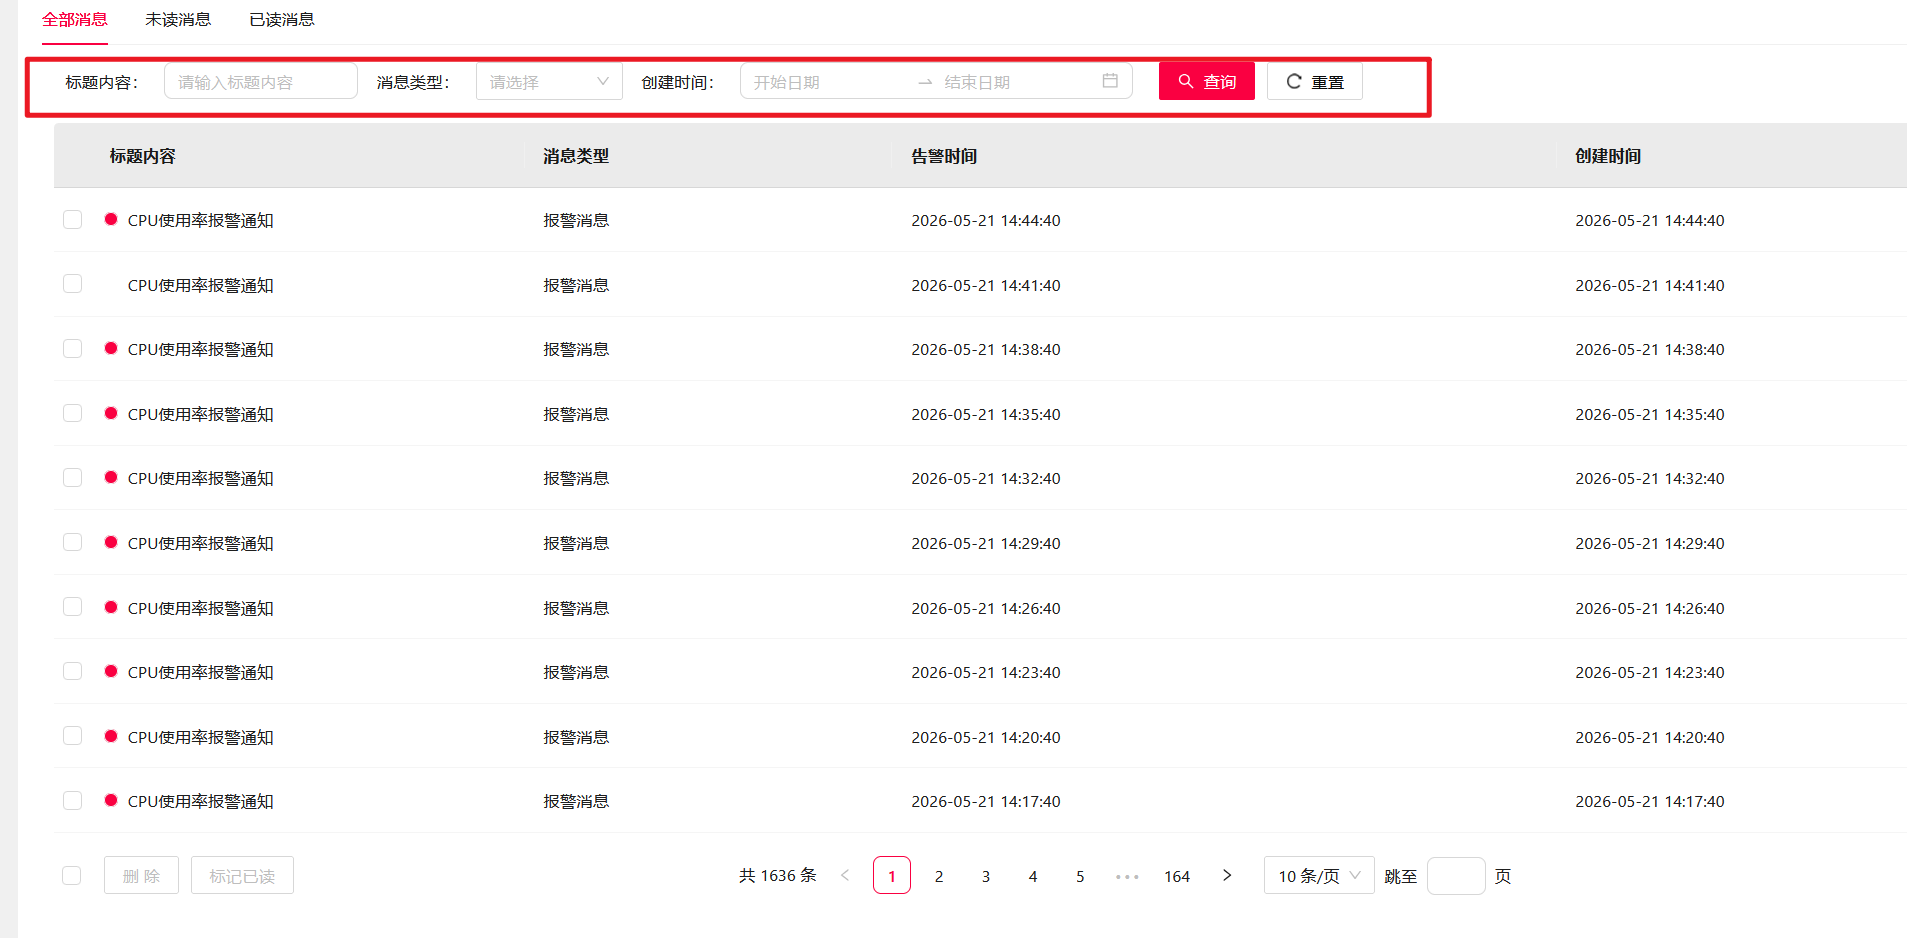The height and width of the screenshot is (938, 1907).
Task: Click the 消息类型 column header
Action: coord(576,156)
